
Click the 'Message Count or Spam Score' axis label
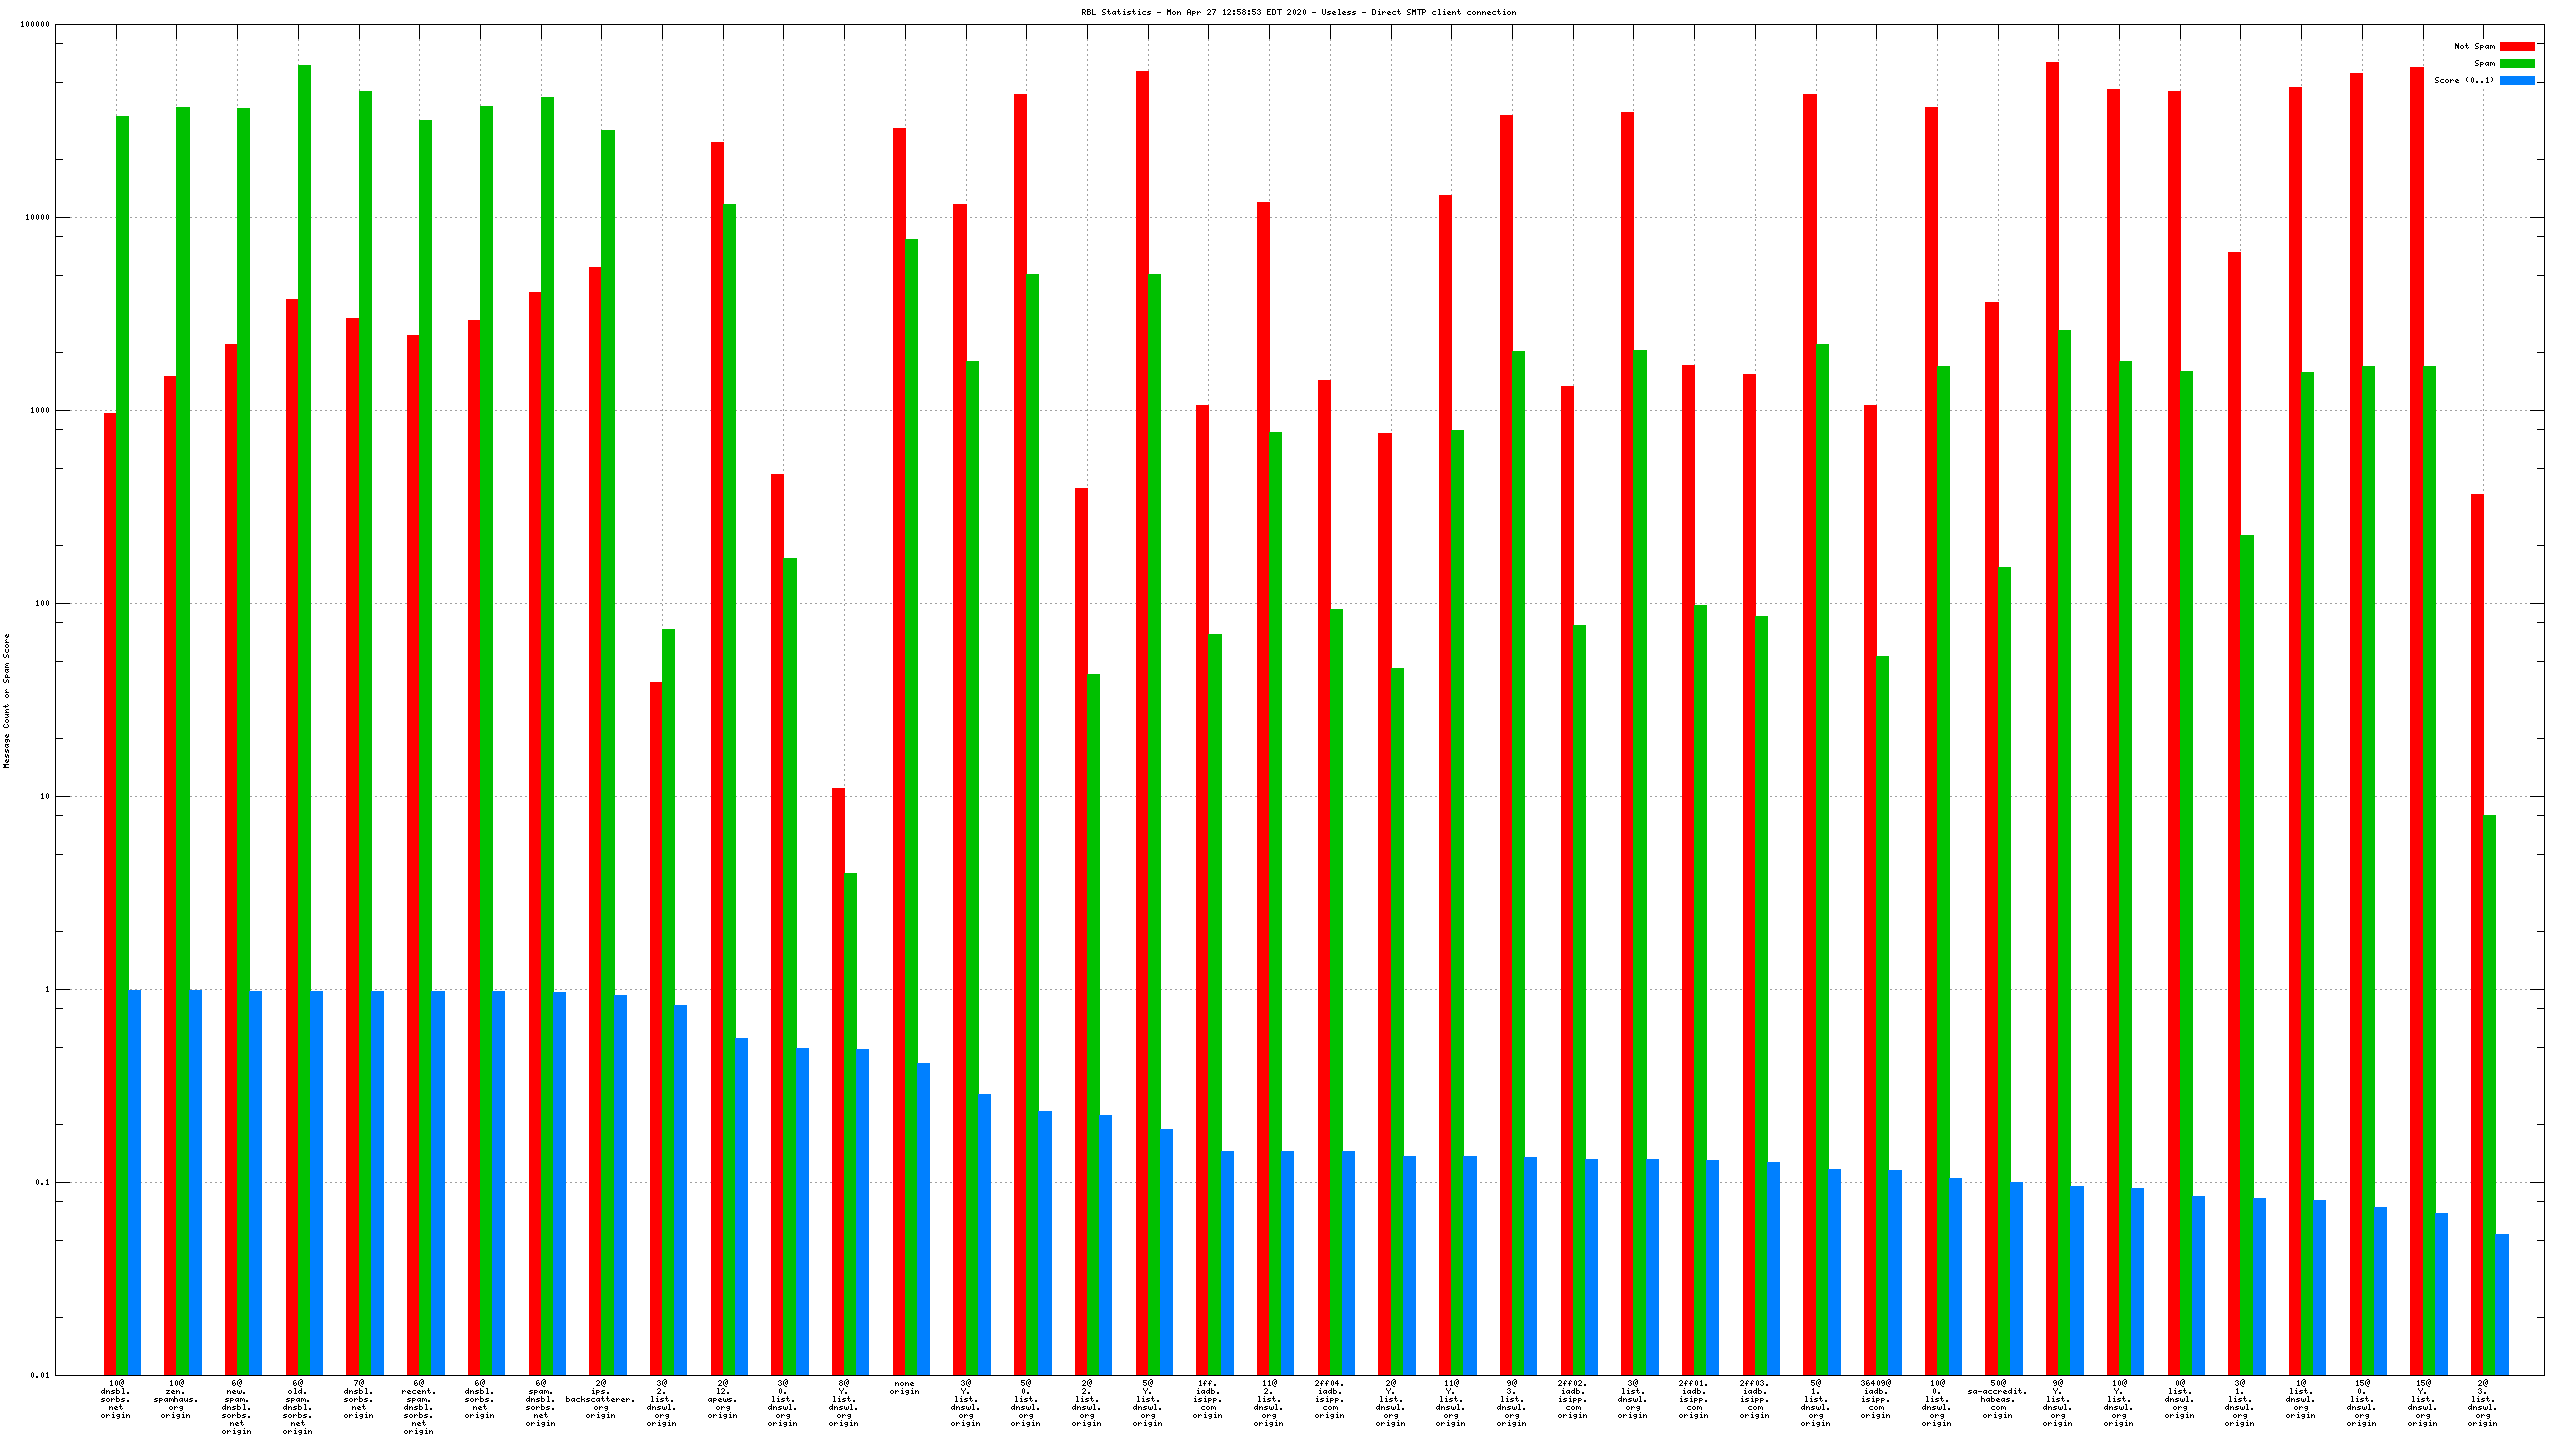pyautogui.click(x=6, y=700)
